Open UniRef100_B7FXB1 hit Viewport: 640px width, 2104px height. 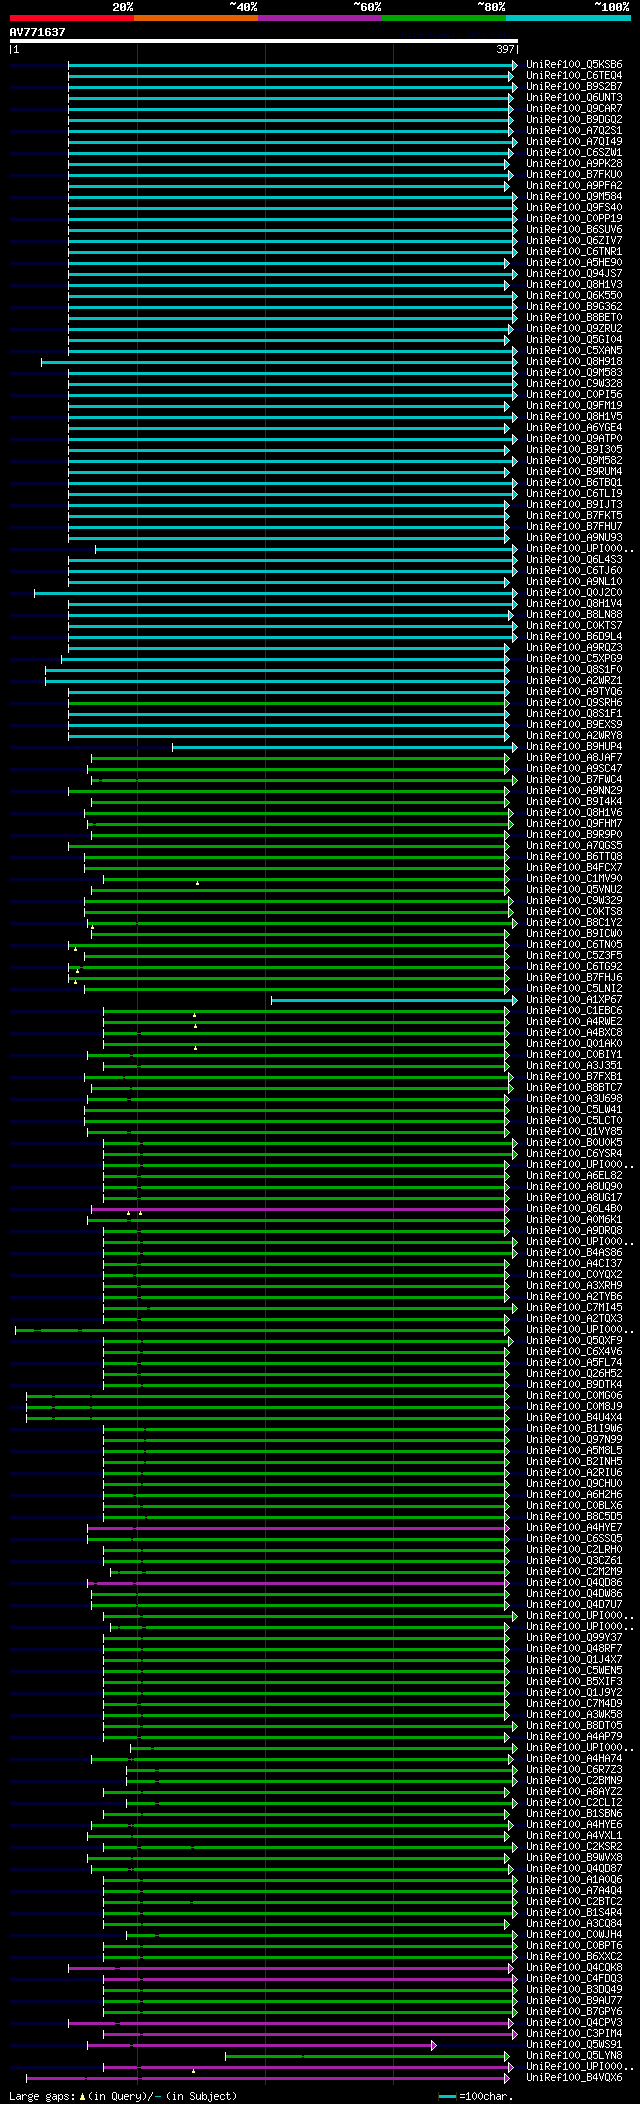coord(574,1077)
